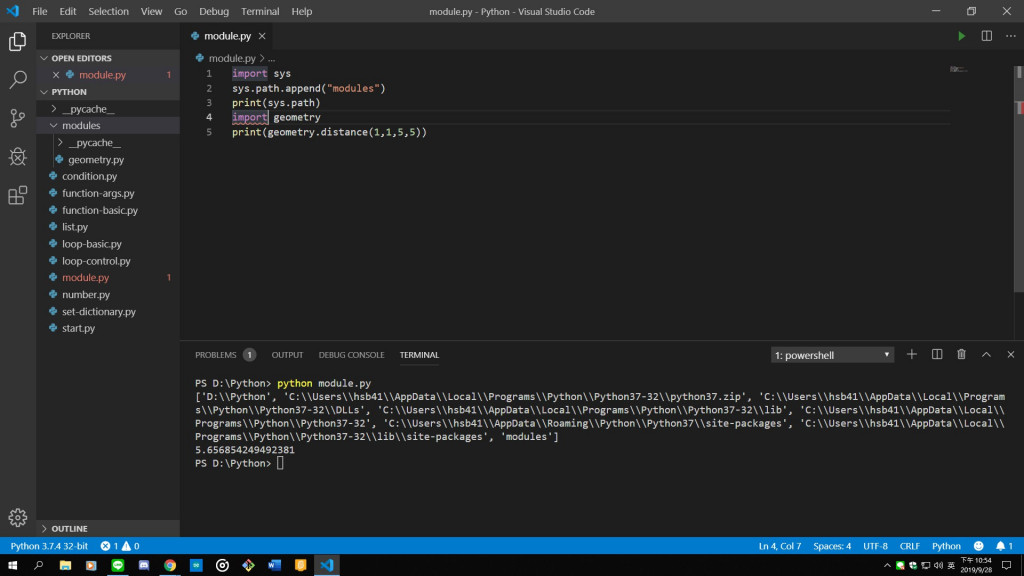
Task: Close module.py in Open Editors list
Action: pyautogui.click(x=56, y=75)
